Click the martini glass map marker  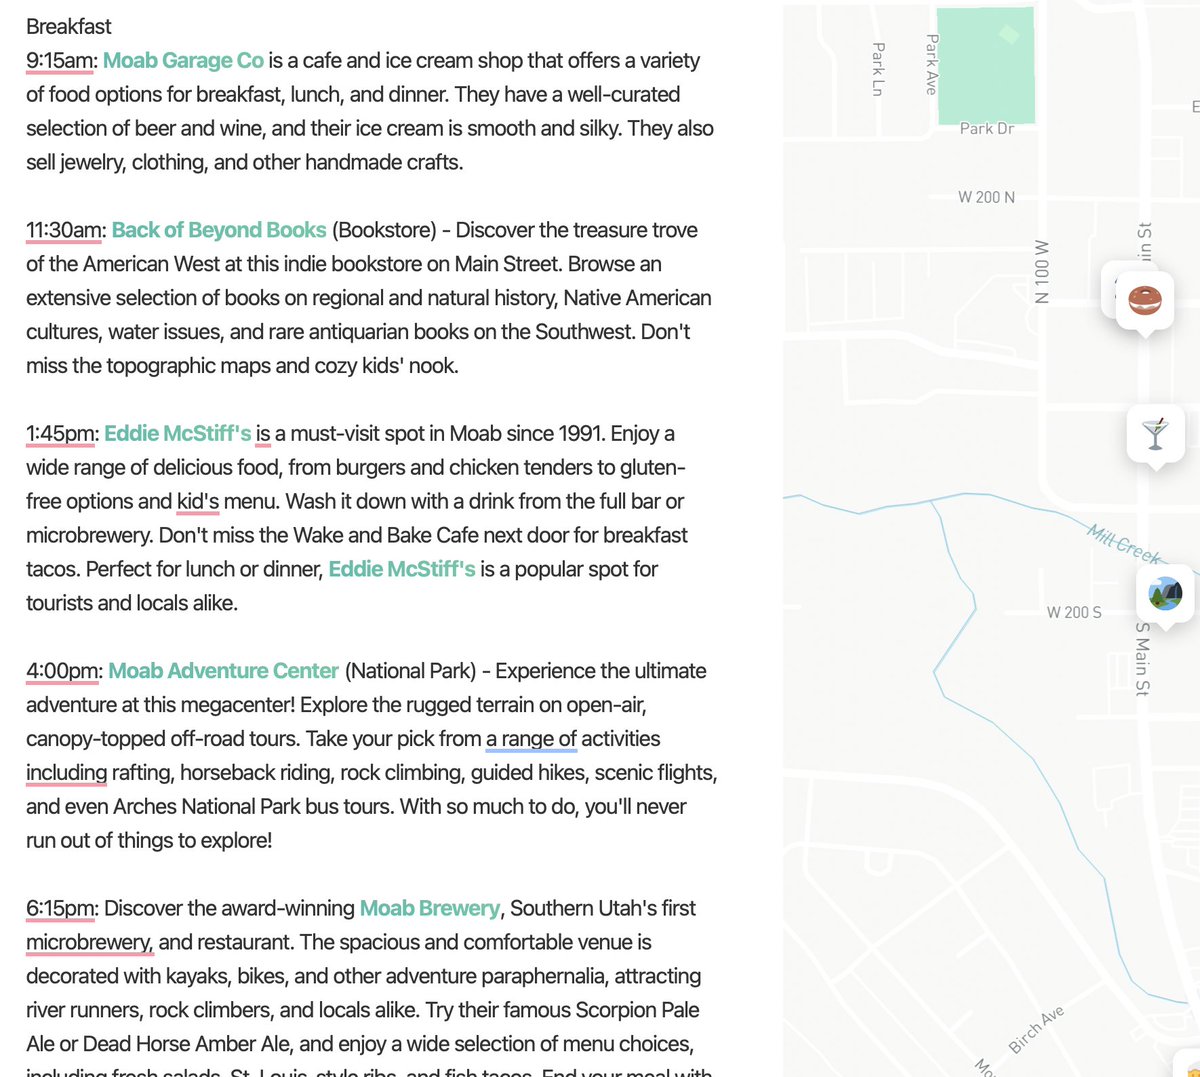pos(1155,433)
